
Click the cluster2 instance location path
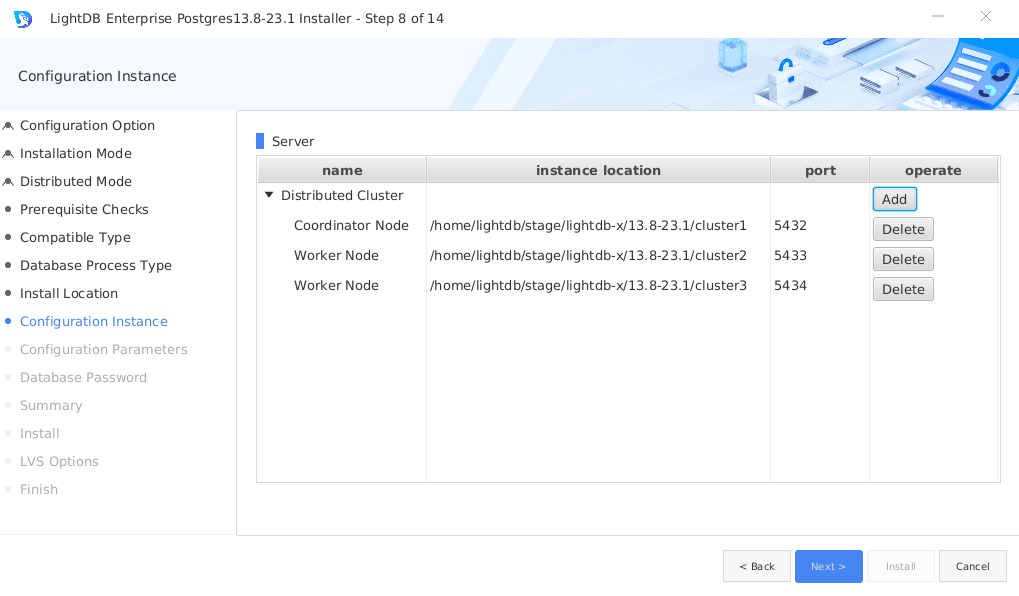click(x=588, y=255)
